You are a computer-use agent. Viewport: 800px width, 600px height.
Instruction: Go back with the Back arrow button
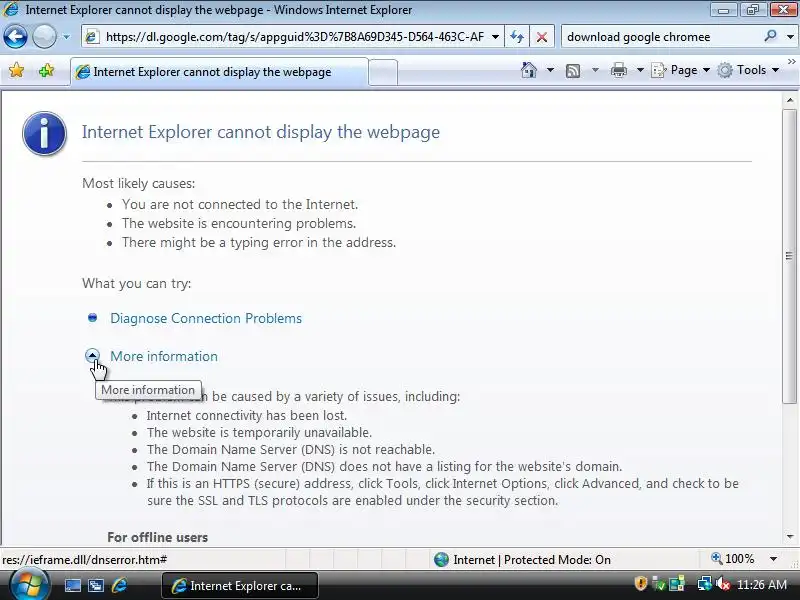click(15, 37)
